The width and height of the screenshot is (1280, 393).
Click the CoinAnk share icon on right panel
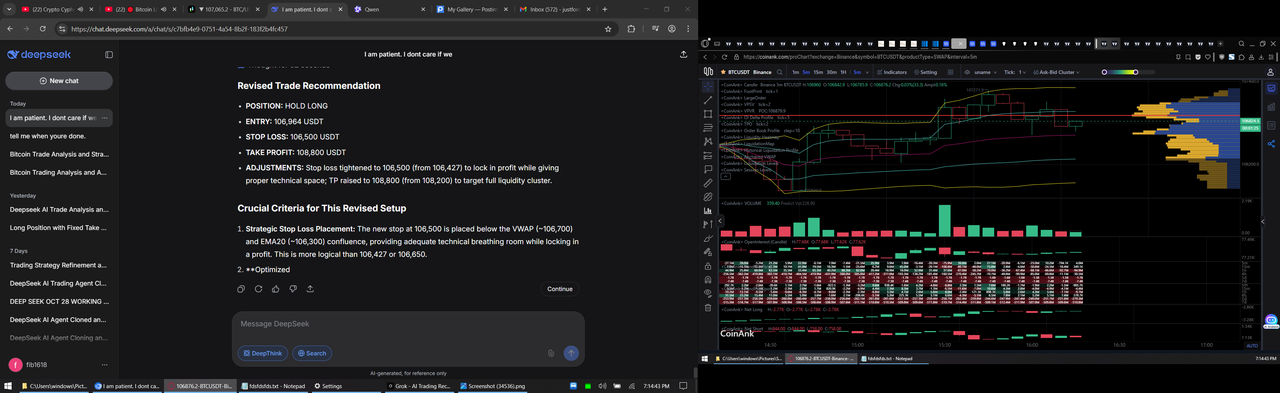(1271, 143)
